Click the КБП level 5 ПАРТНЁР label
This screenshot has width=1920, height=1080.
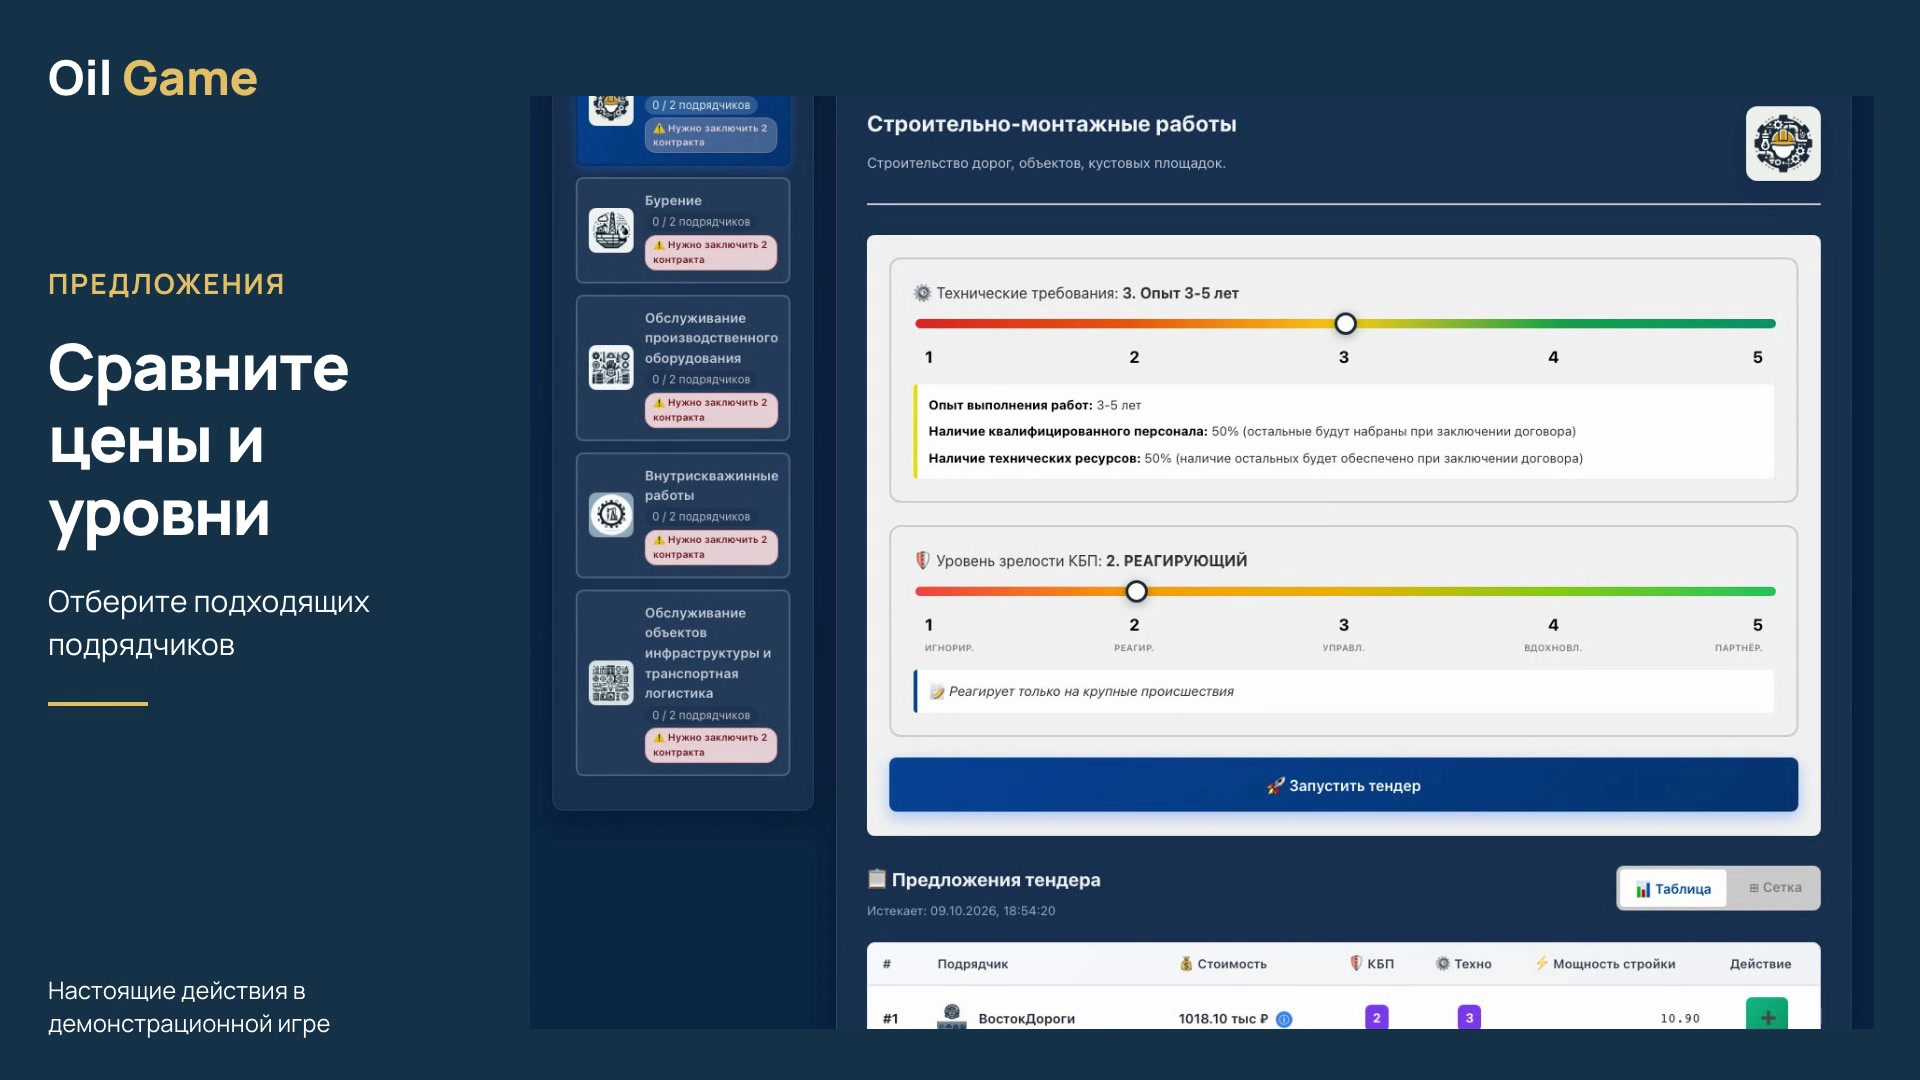pos(1738,648)
